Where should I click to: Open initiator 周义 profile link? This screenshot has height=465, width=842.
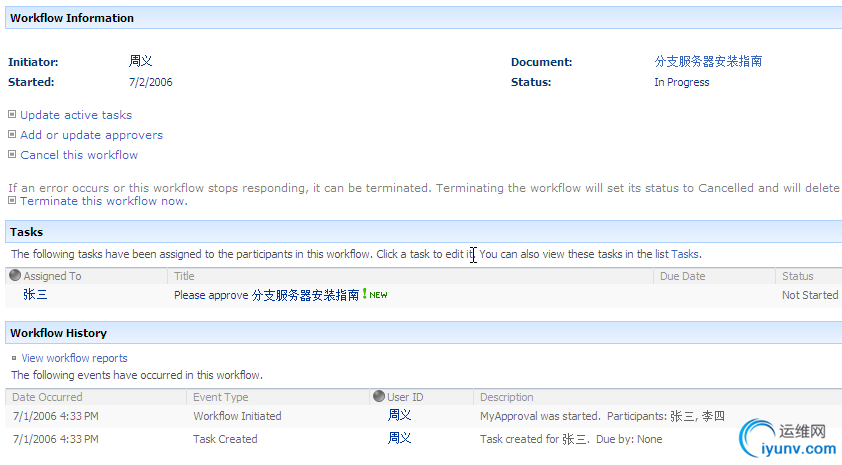[x=140, y=61]
